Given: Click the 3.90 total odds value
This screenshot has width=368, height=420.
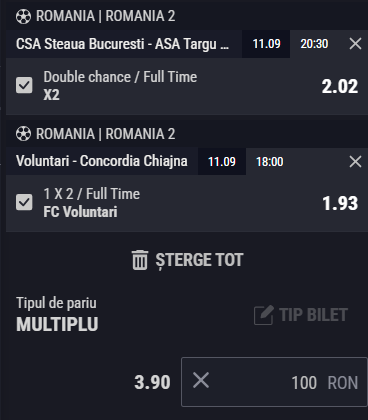Looking at the screenshot, I should 152,382.
